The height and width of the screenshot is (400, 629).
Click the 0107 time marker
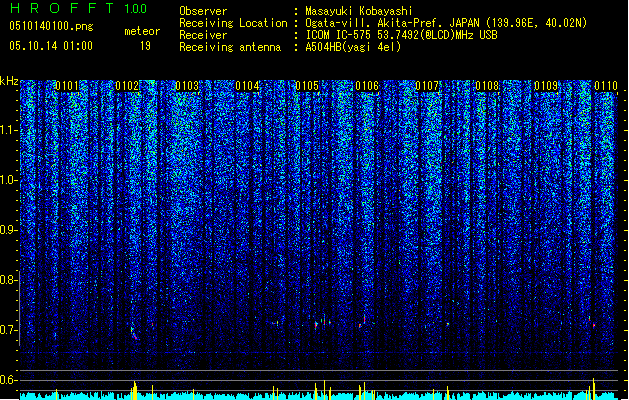click(x=427, y=86)
